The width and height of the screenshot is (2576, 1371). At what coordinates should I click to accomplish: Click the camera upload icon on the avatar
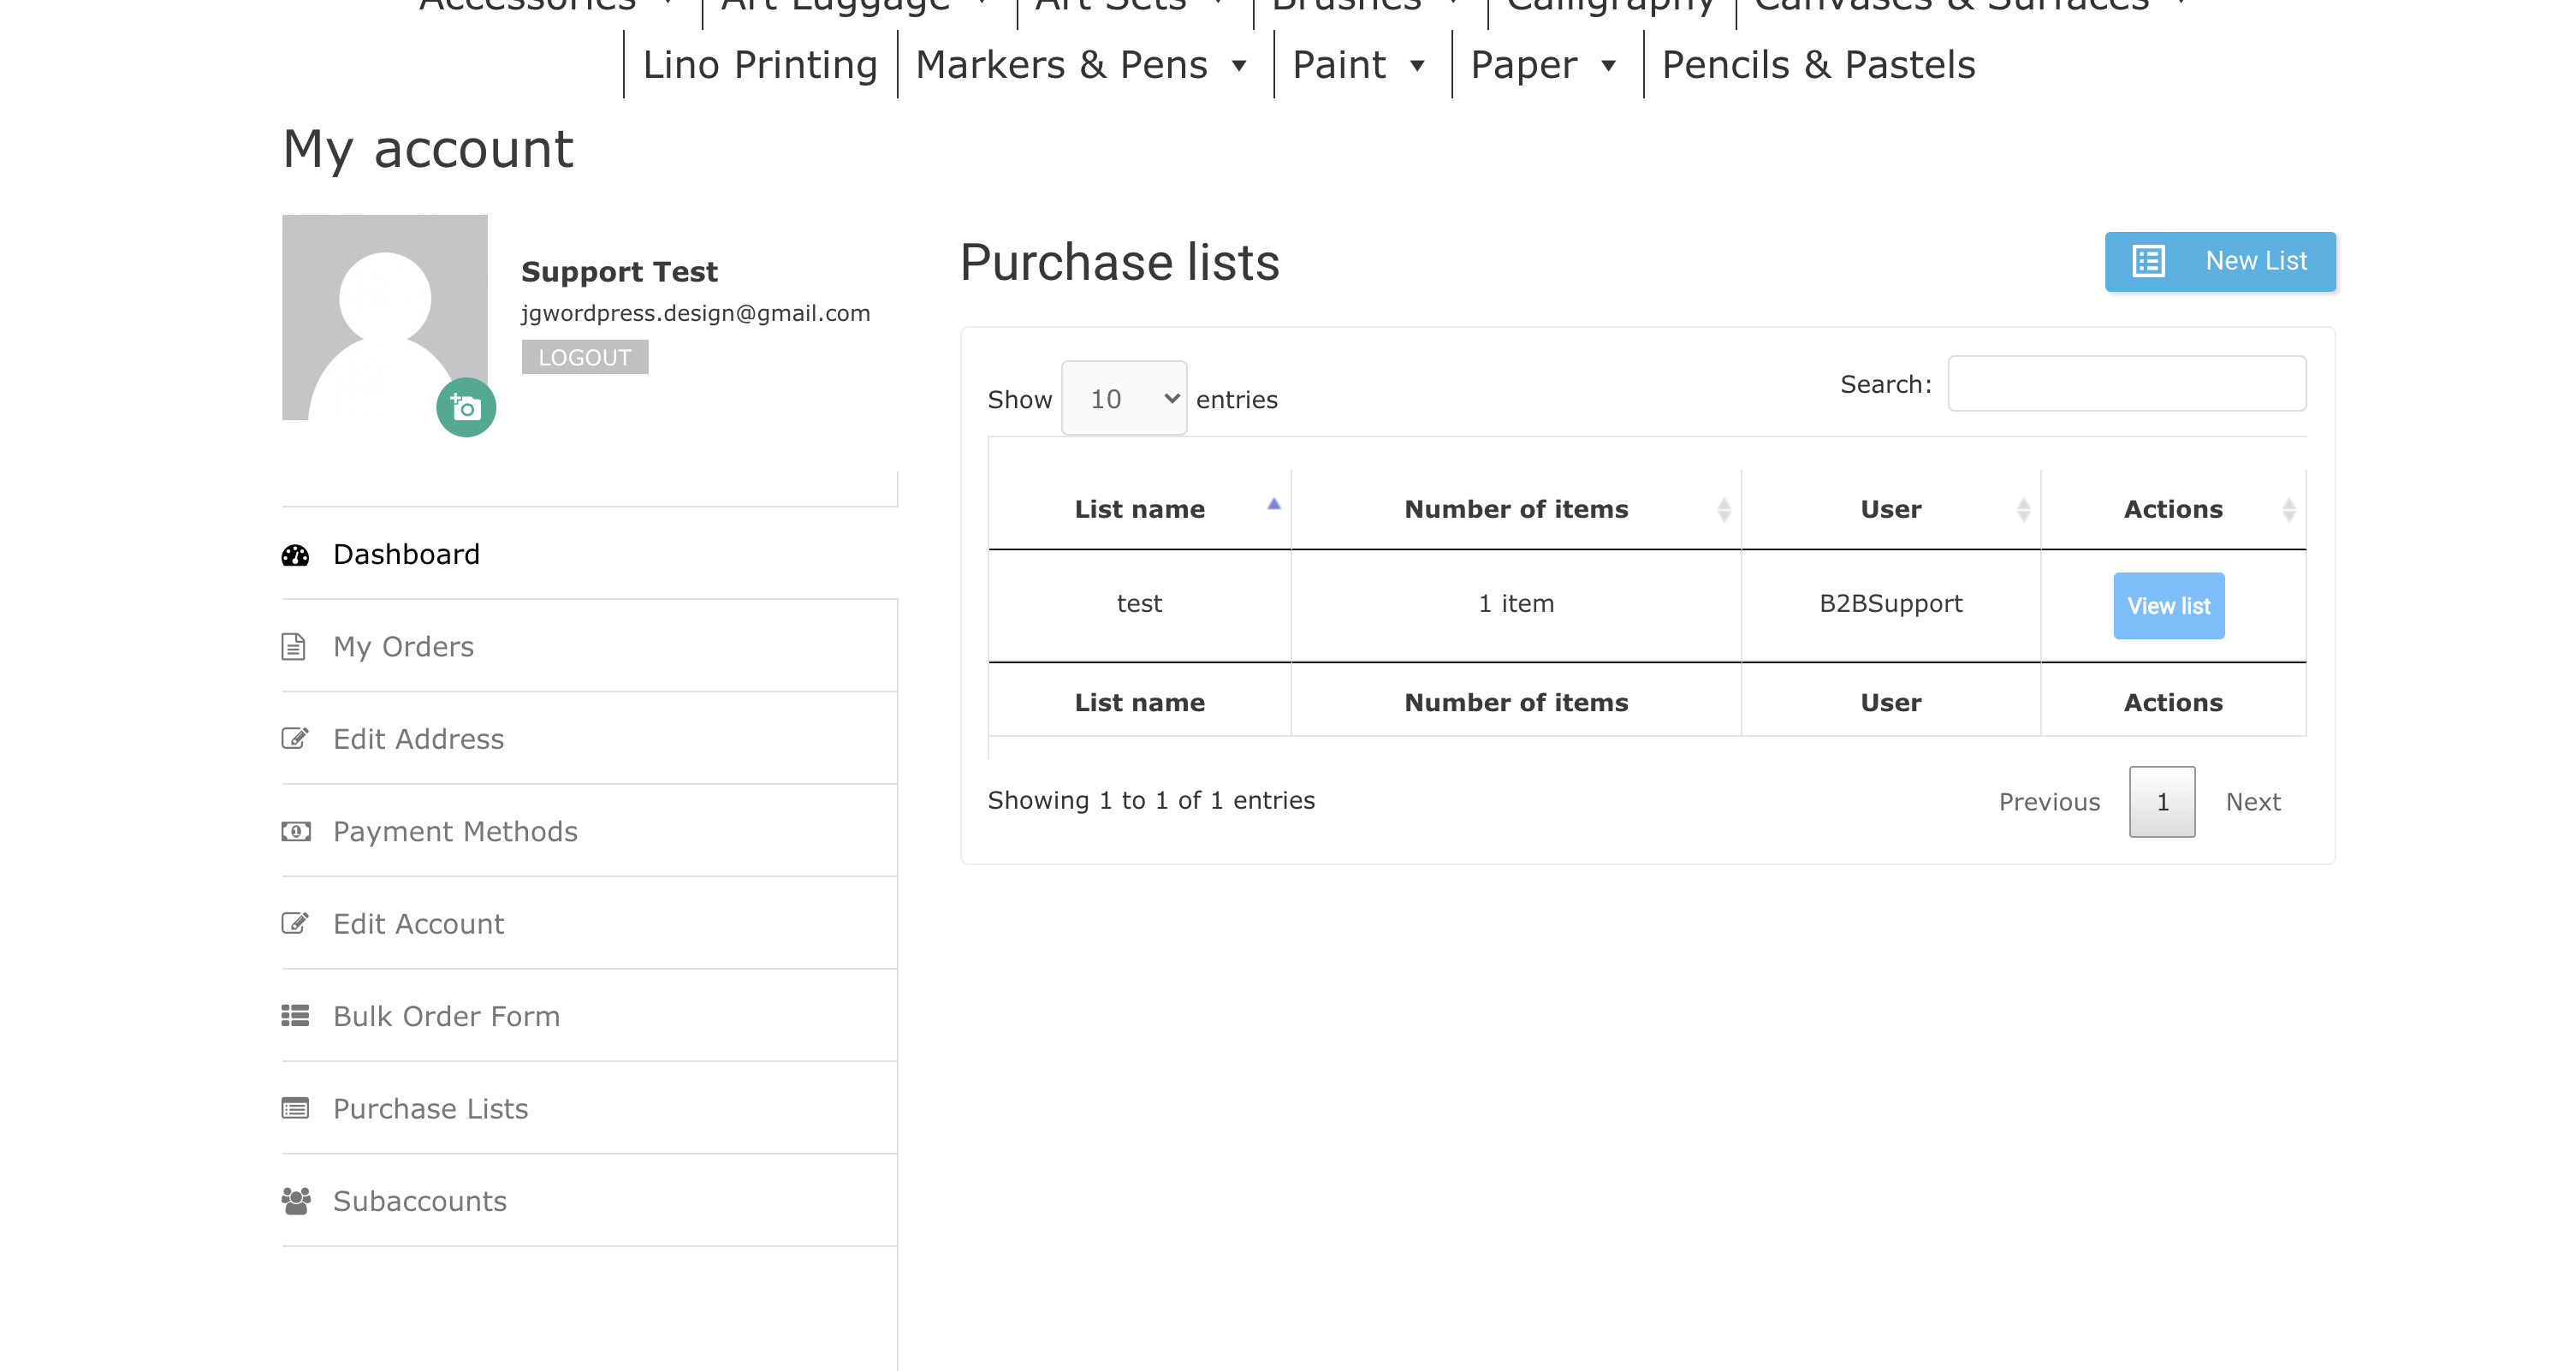(466, 407)
